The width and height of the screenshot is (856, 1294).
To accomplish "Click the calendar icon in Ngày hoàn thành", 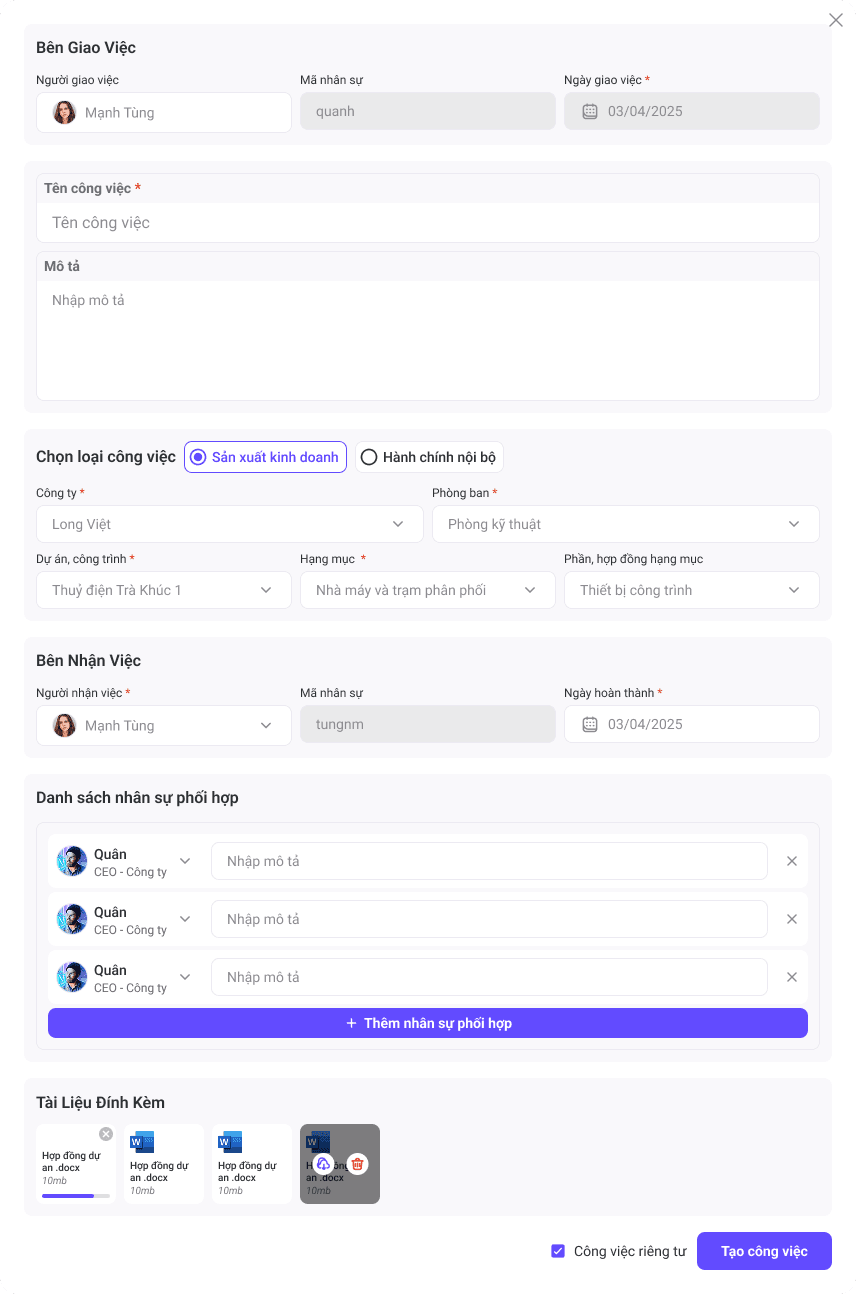I will click(590, 724).
